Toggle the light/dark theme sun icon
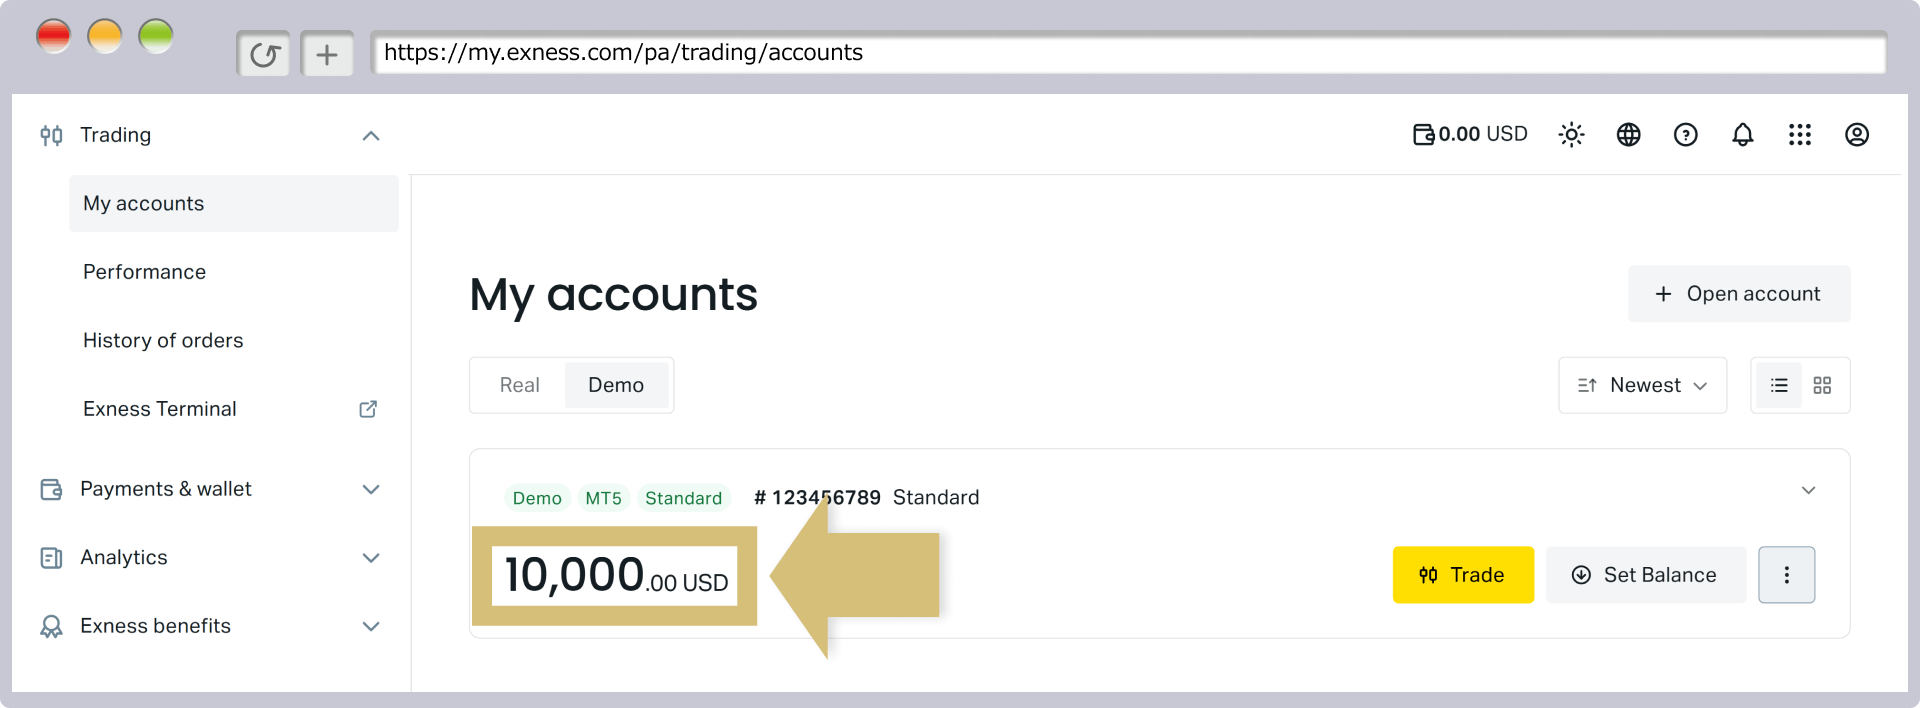 [1571, 134]
